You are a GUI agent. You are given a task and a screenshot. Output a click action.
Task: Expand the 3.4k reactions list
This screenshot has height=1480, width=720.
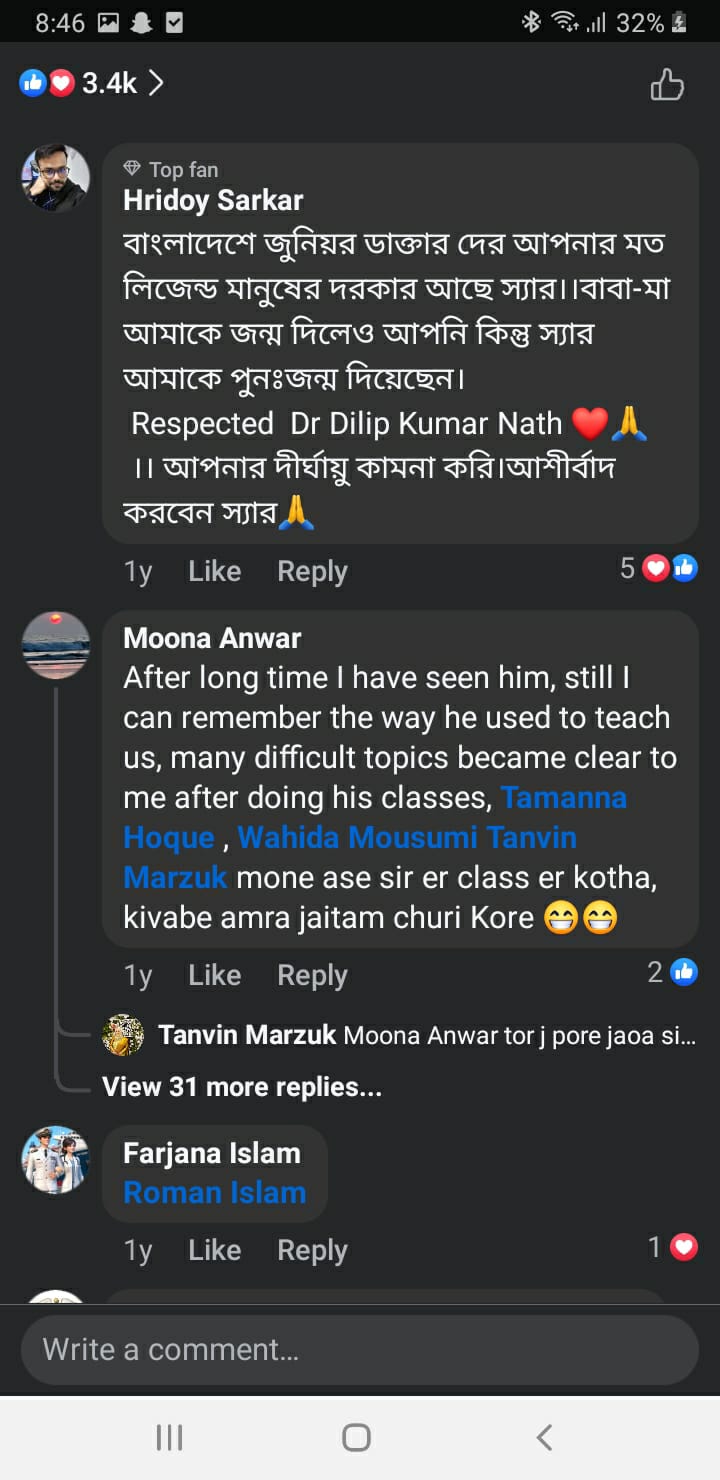[x=92, y=83]
